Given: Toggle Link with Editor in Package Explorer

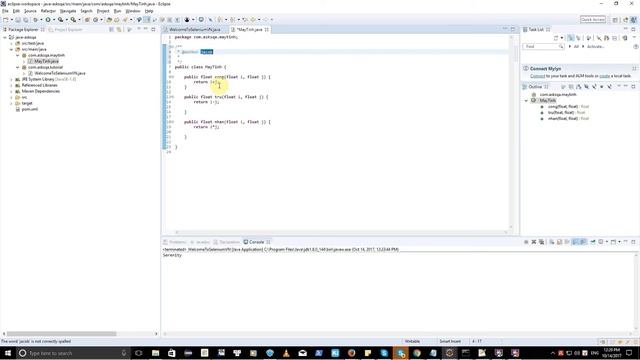Looking at the screenshot, I should (119, 29).
